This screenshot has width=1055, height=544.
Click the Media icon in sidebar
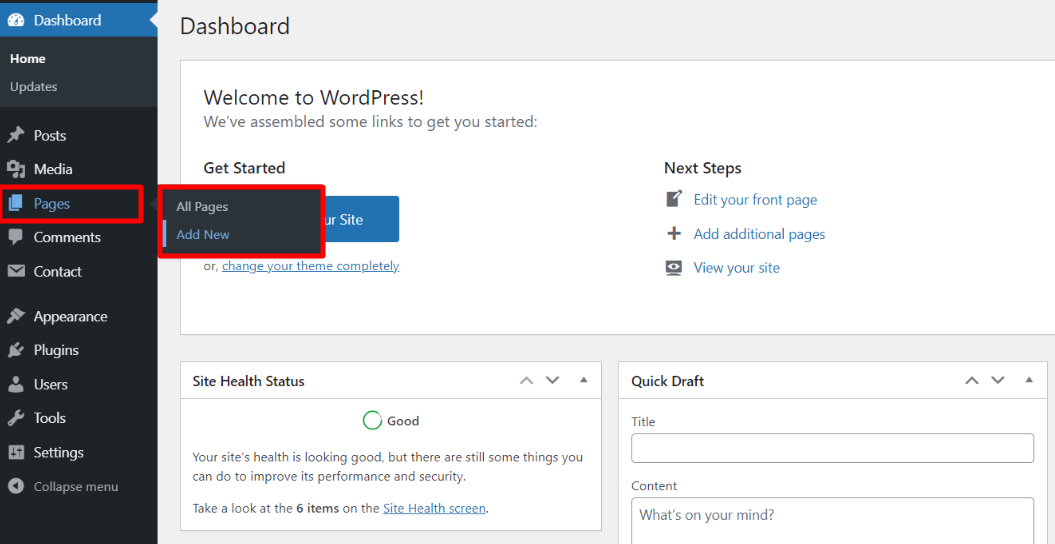point(16,169)
